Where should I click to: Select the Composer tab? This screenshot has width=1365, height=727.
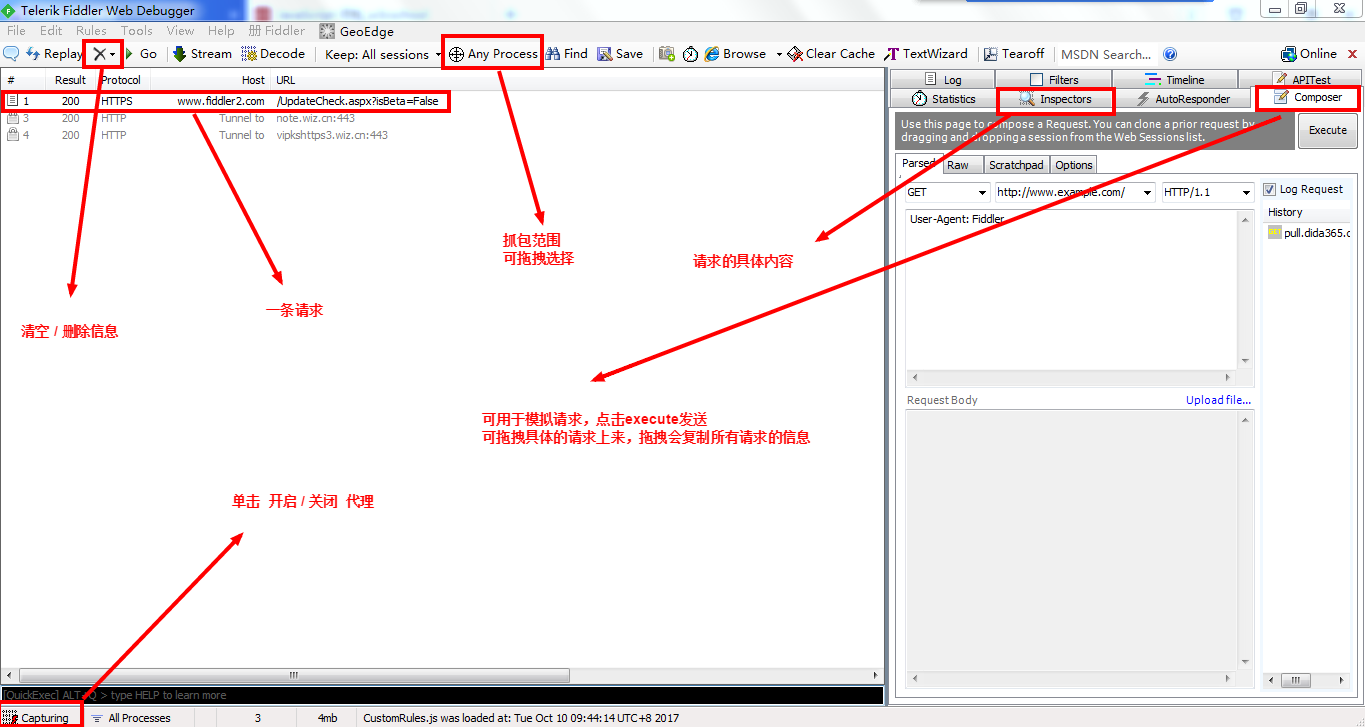coord(1308,97)
